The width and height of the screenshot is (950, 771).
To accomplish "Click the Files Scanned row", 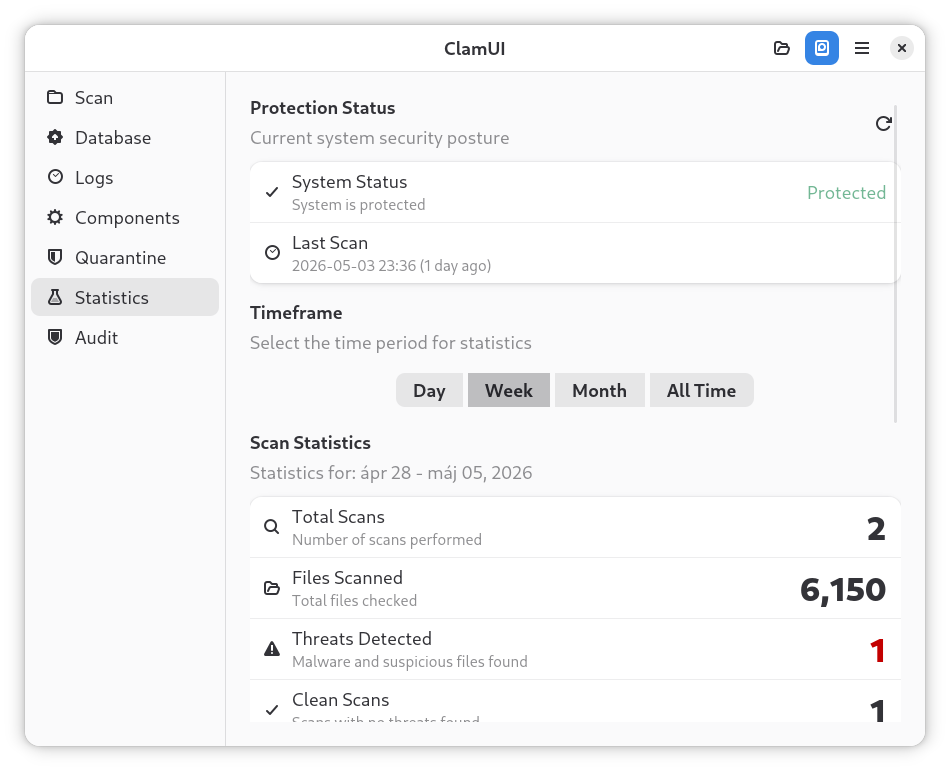I will (x=575, y=588).
